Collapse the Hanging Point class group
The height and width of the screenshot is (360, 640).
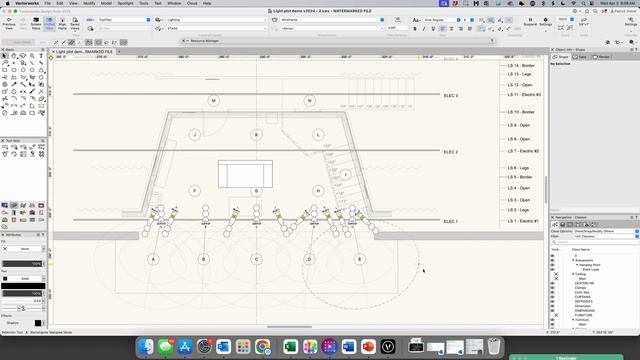click(577, 265)
